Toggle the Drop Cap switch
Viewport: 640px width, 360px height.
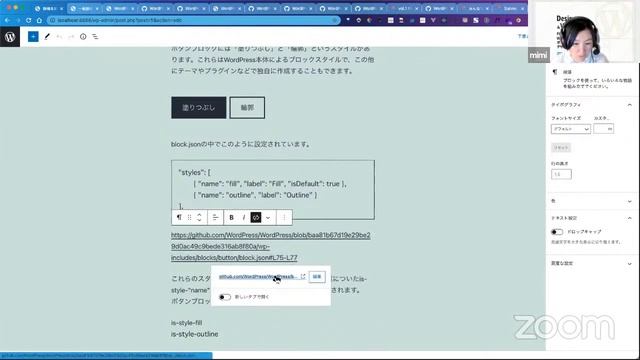557,232
